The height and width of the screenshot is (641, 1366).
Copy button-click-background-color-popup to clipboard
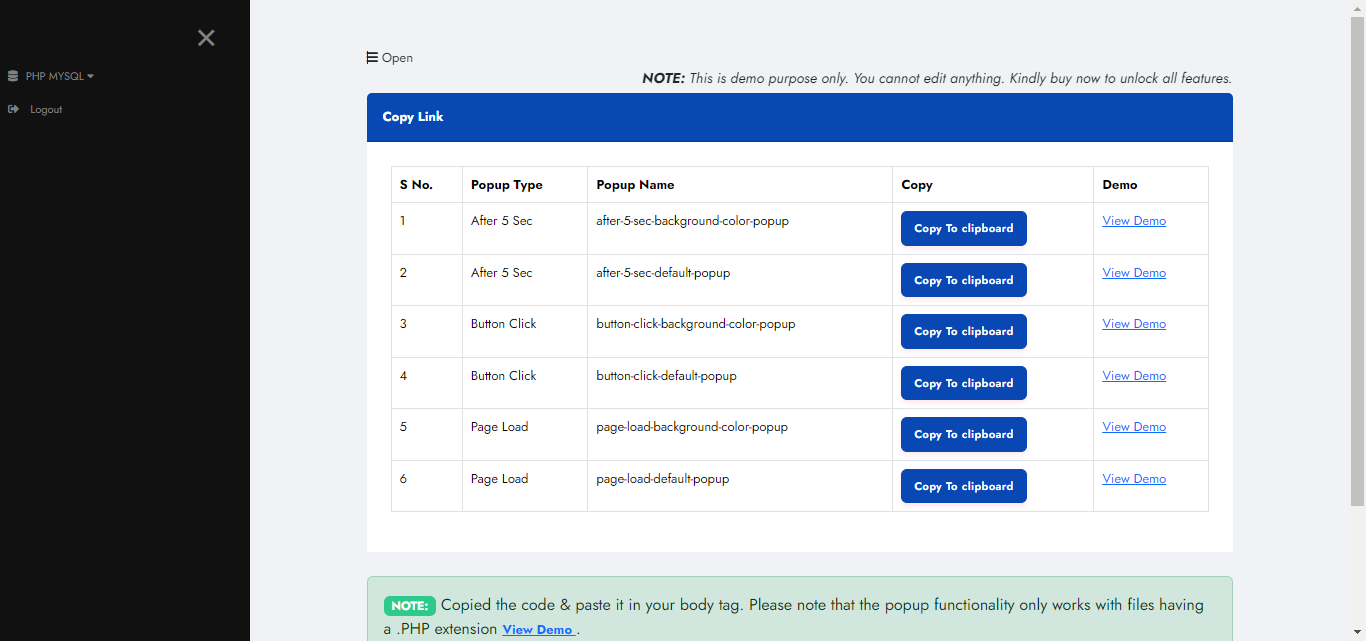point(963,331)
